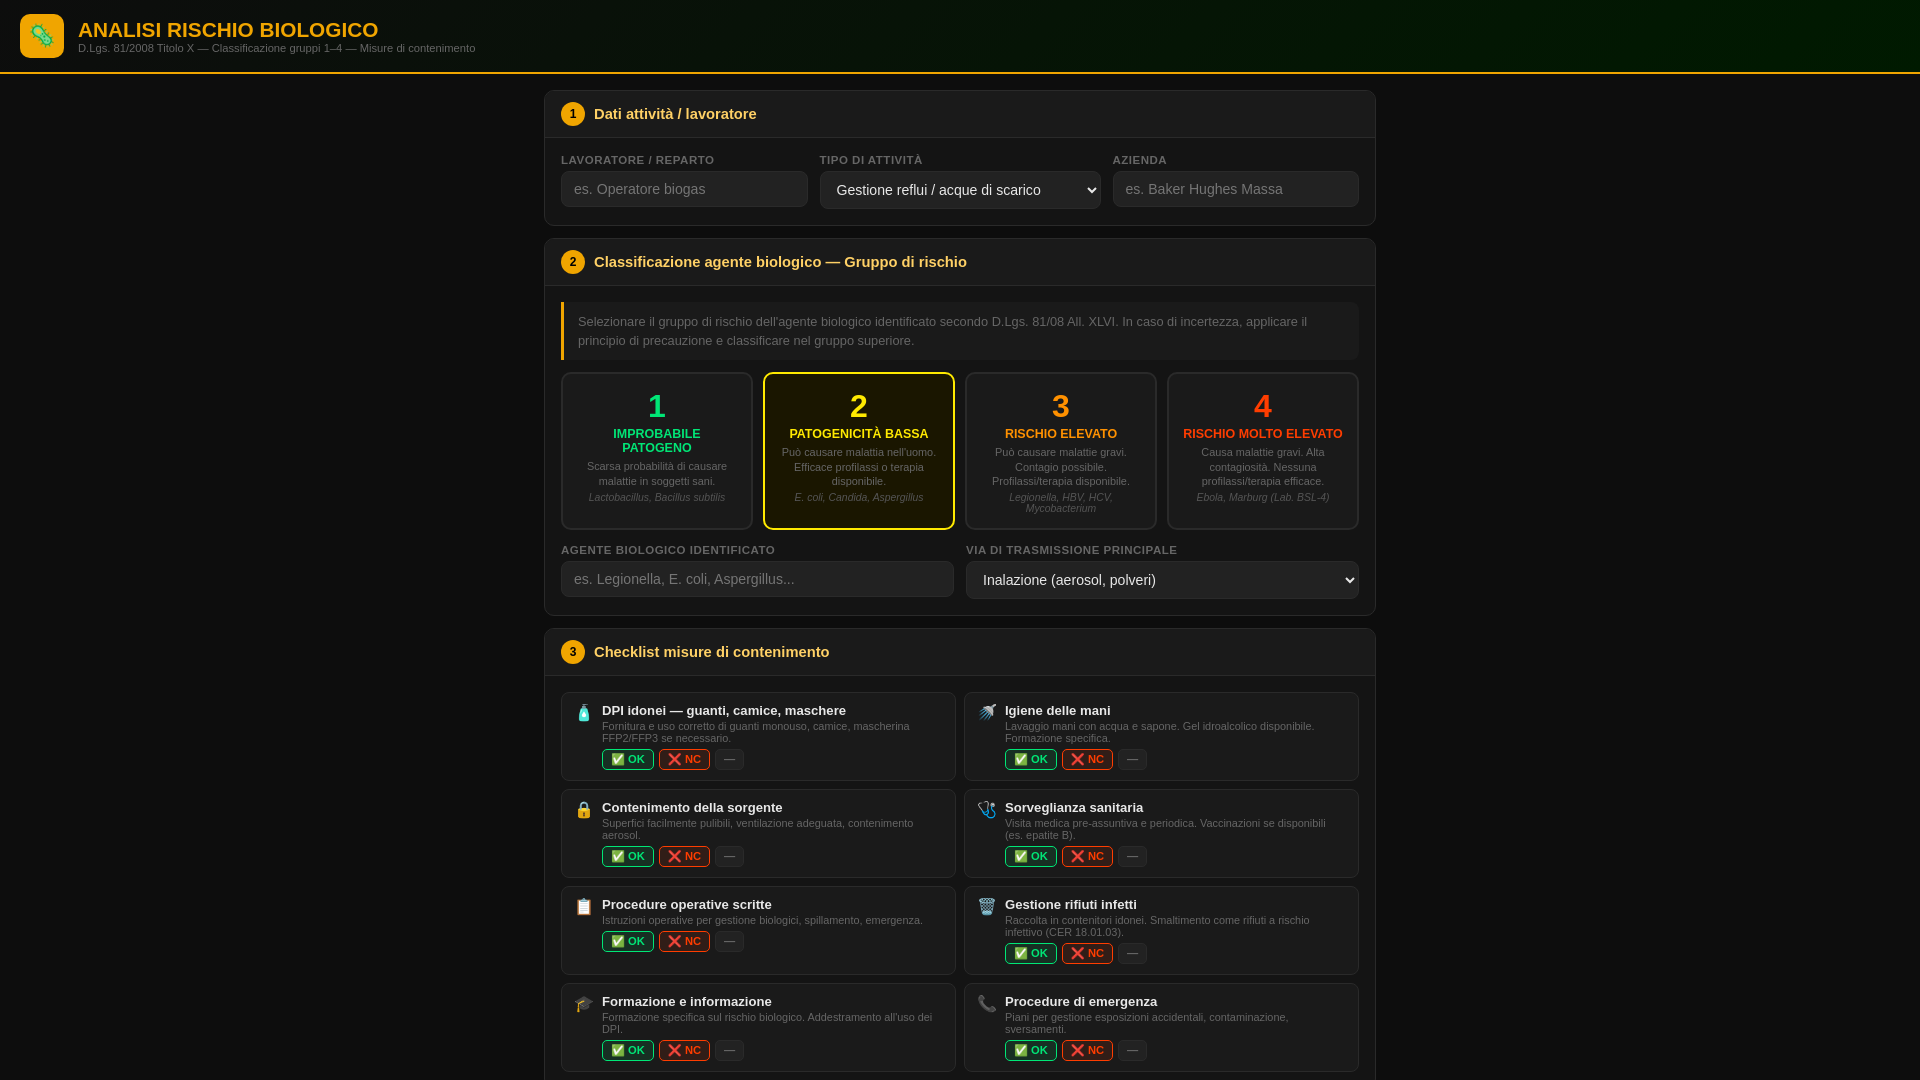The image size is (1920, 1080).
Task: Mark Igiene delle mani as NC
Action: (x=1087, y=760)
